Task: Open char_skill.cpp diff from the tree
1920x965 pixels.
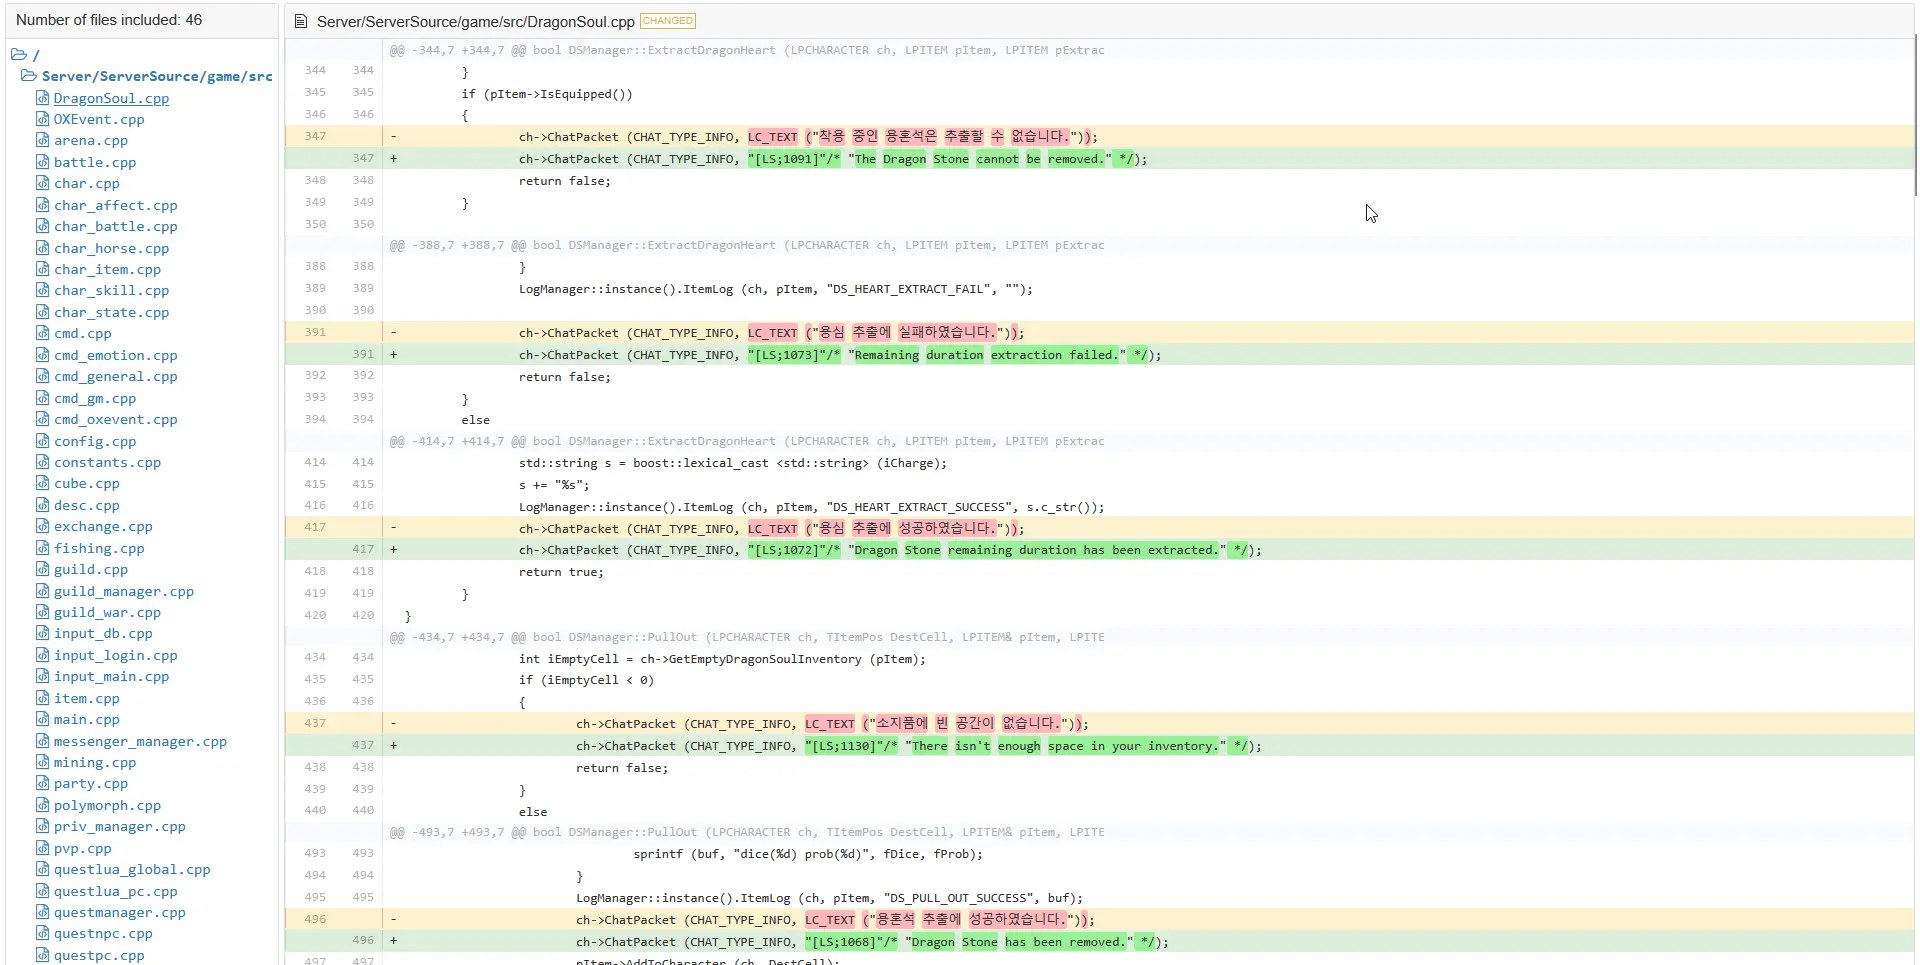Action: 111,290
